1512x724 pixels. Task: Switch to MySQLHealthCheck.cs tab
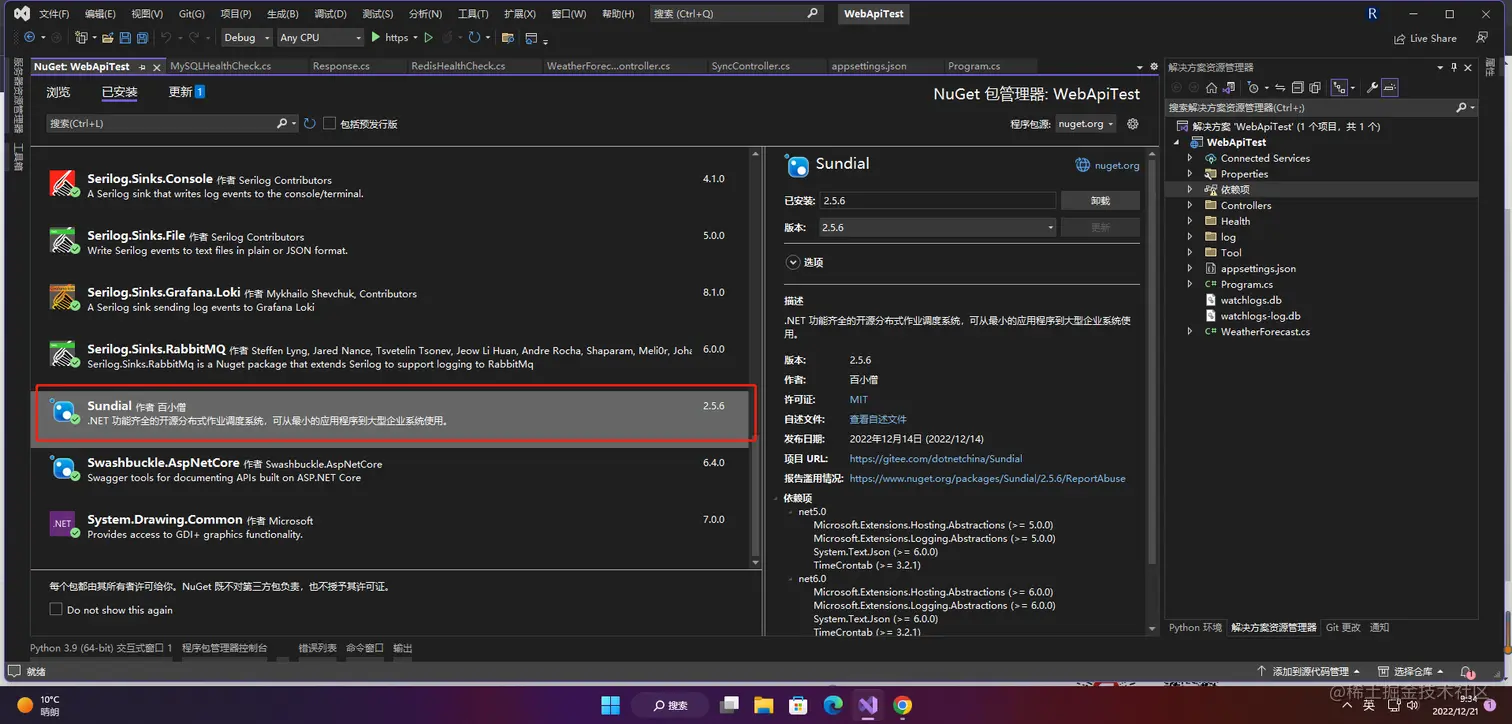(221, 66)
